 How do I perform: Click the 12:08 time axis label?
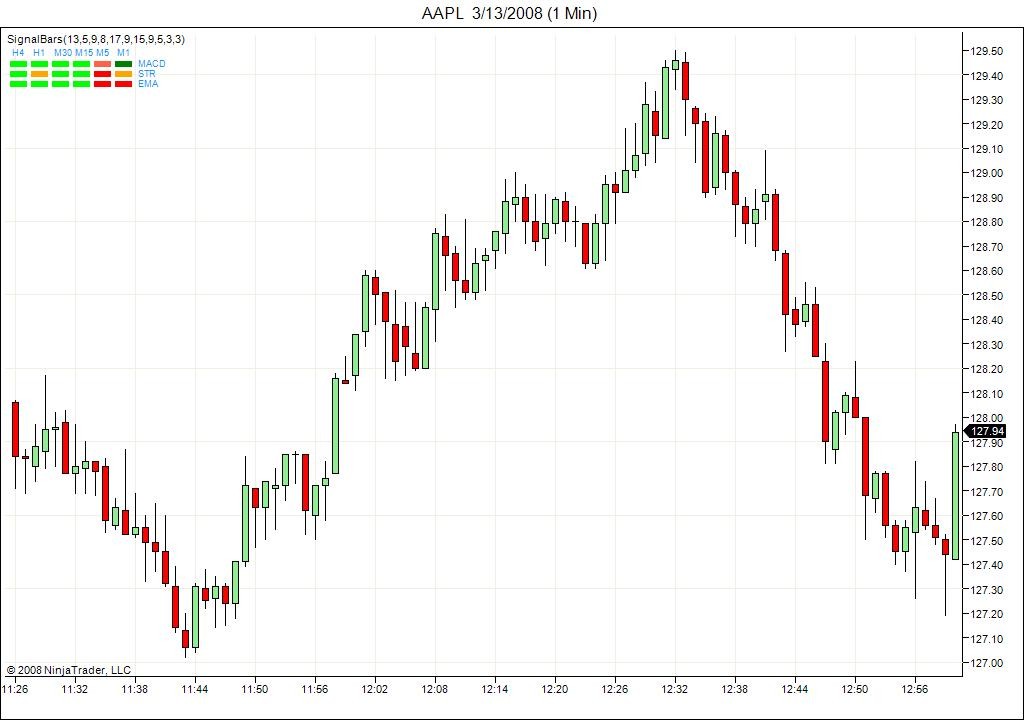[x=435, y=689]
